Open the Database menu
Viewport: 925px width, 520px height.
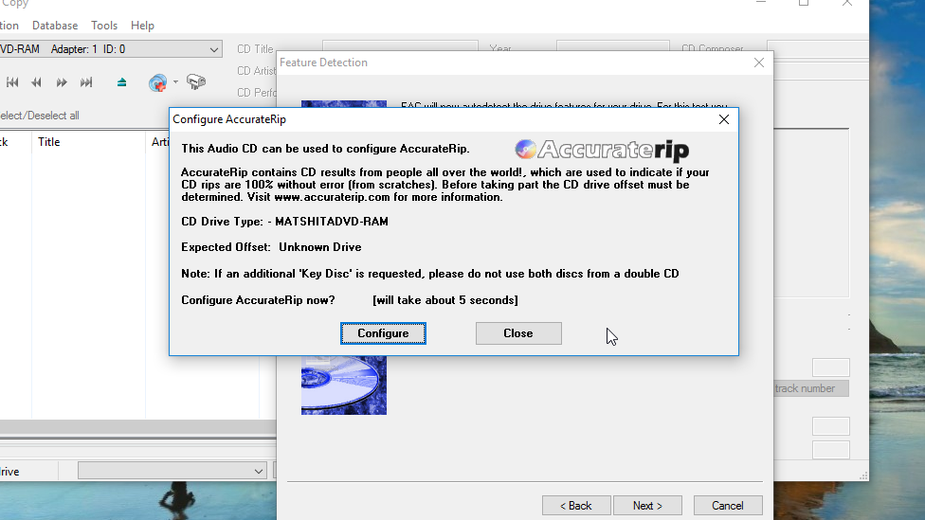[55, 25]
